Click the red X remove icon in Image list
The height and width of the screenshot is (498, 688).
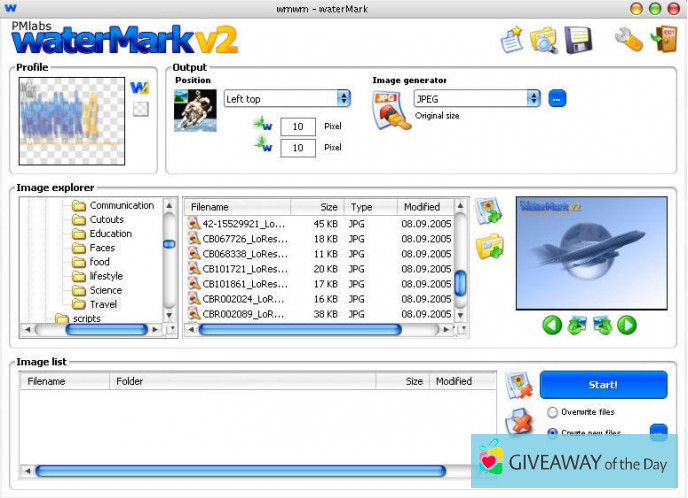518,422
